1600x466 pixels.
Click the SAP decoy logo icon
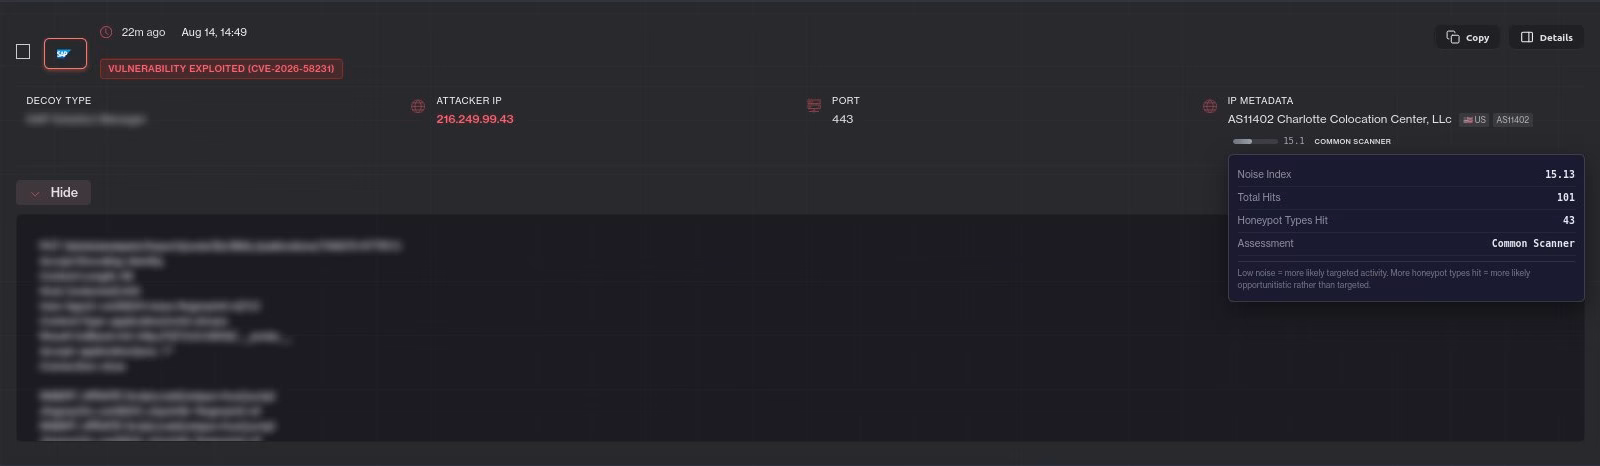(65, 54)
